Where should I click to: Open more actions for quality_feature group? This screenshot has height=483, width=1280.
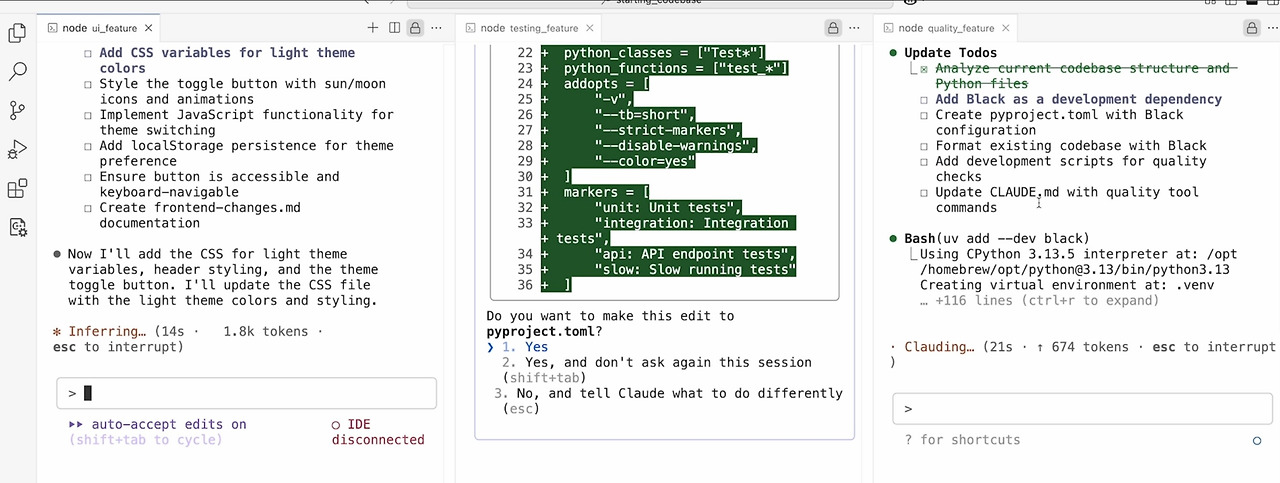[1273, 28]
